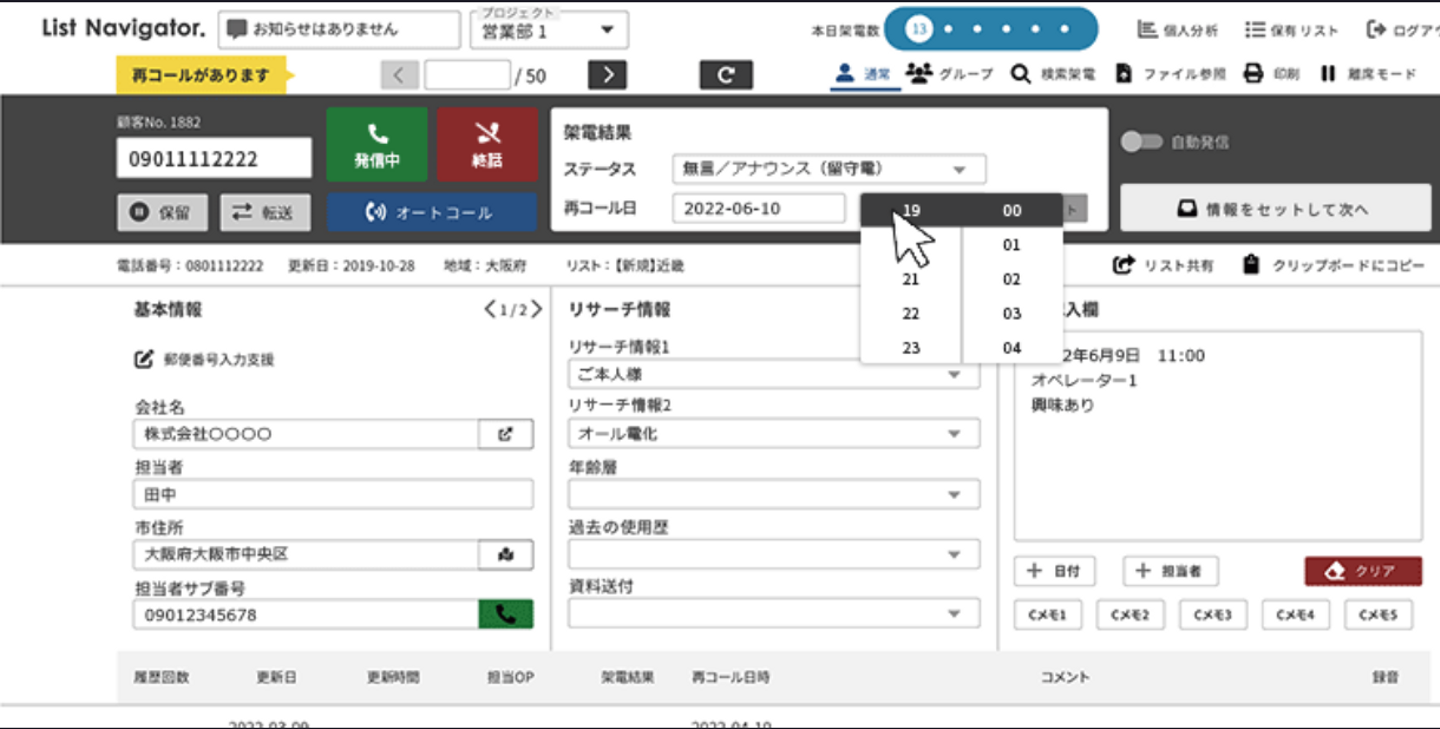This screenshot has width=1440, height=729.
Task: Switch to the グループ tab
Action: 949,74
